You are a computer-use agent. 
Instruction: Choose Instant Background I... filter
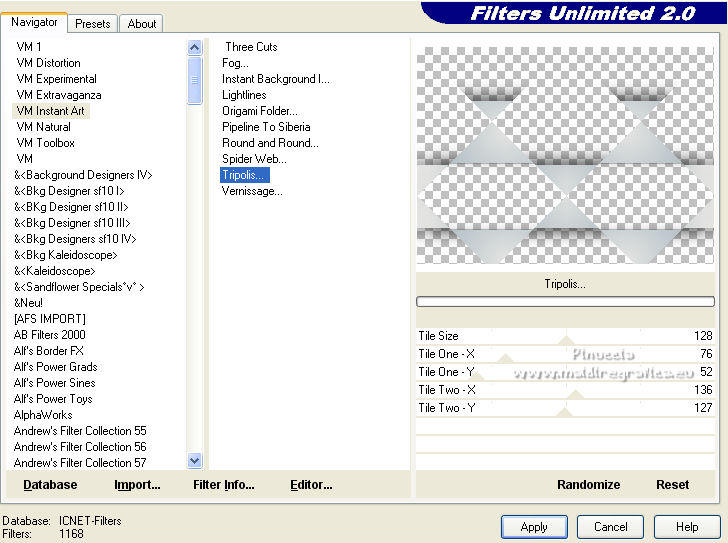coord(276,79)
